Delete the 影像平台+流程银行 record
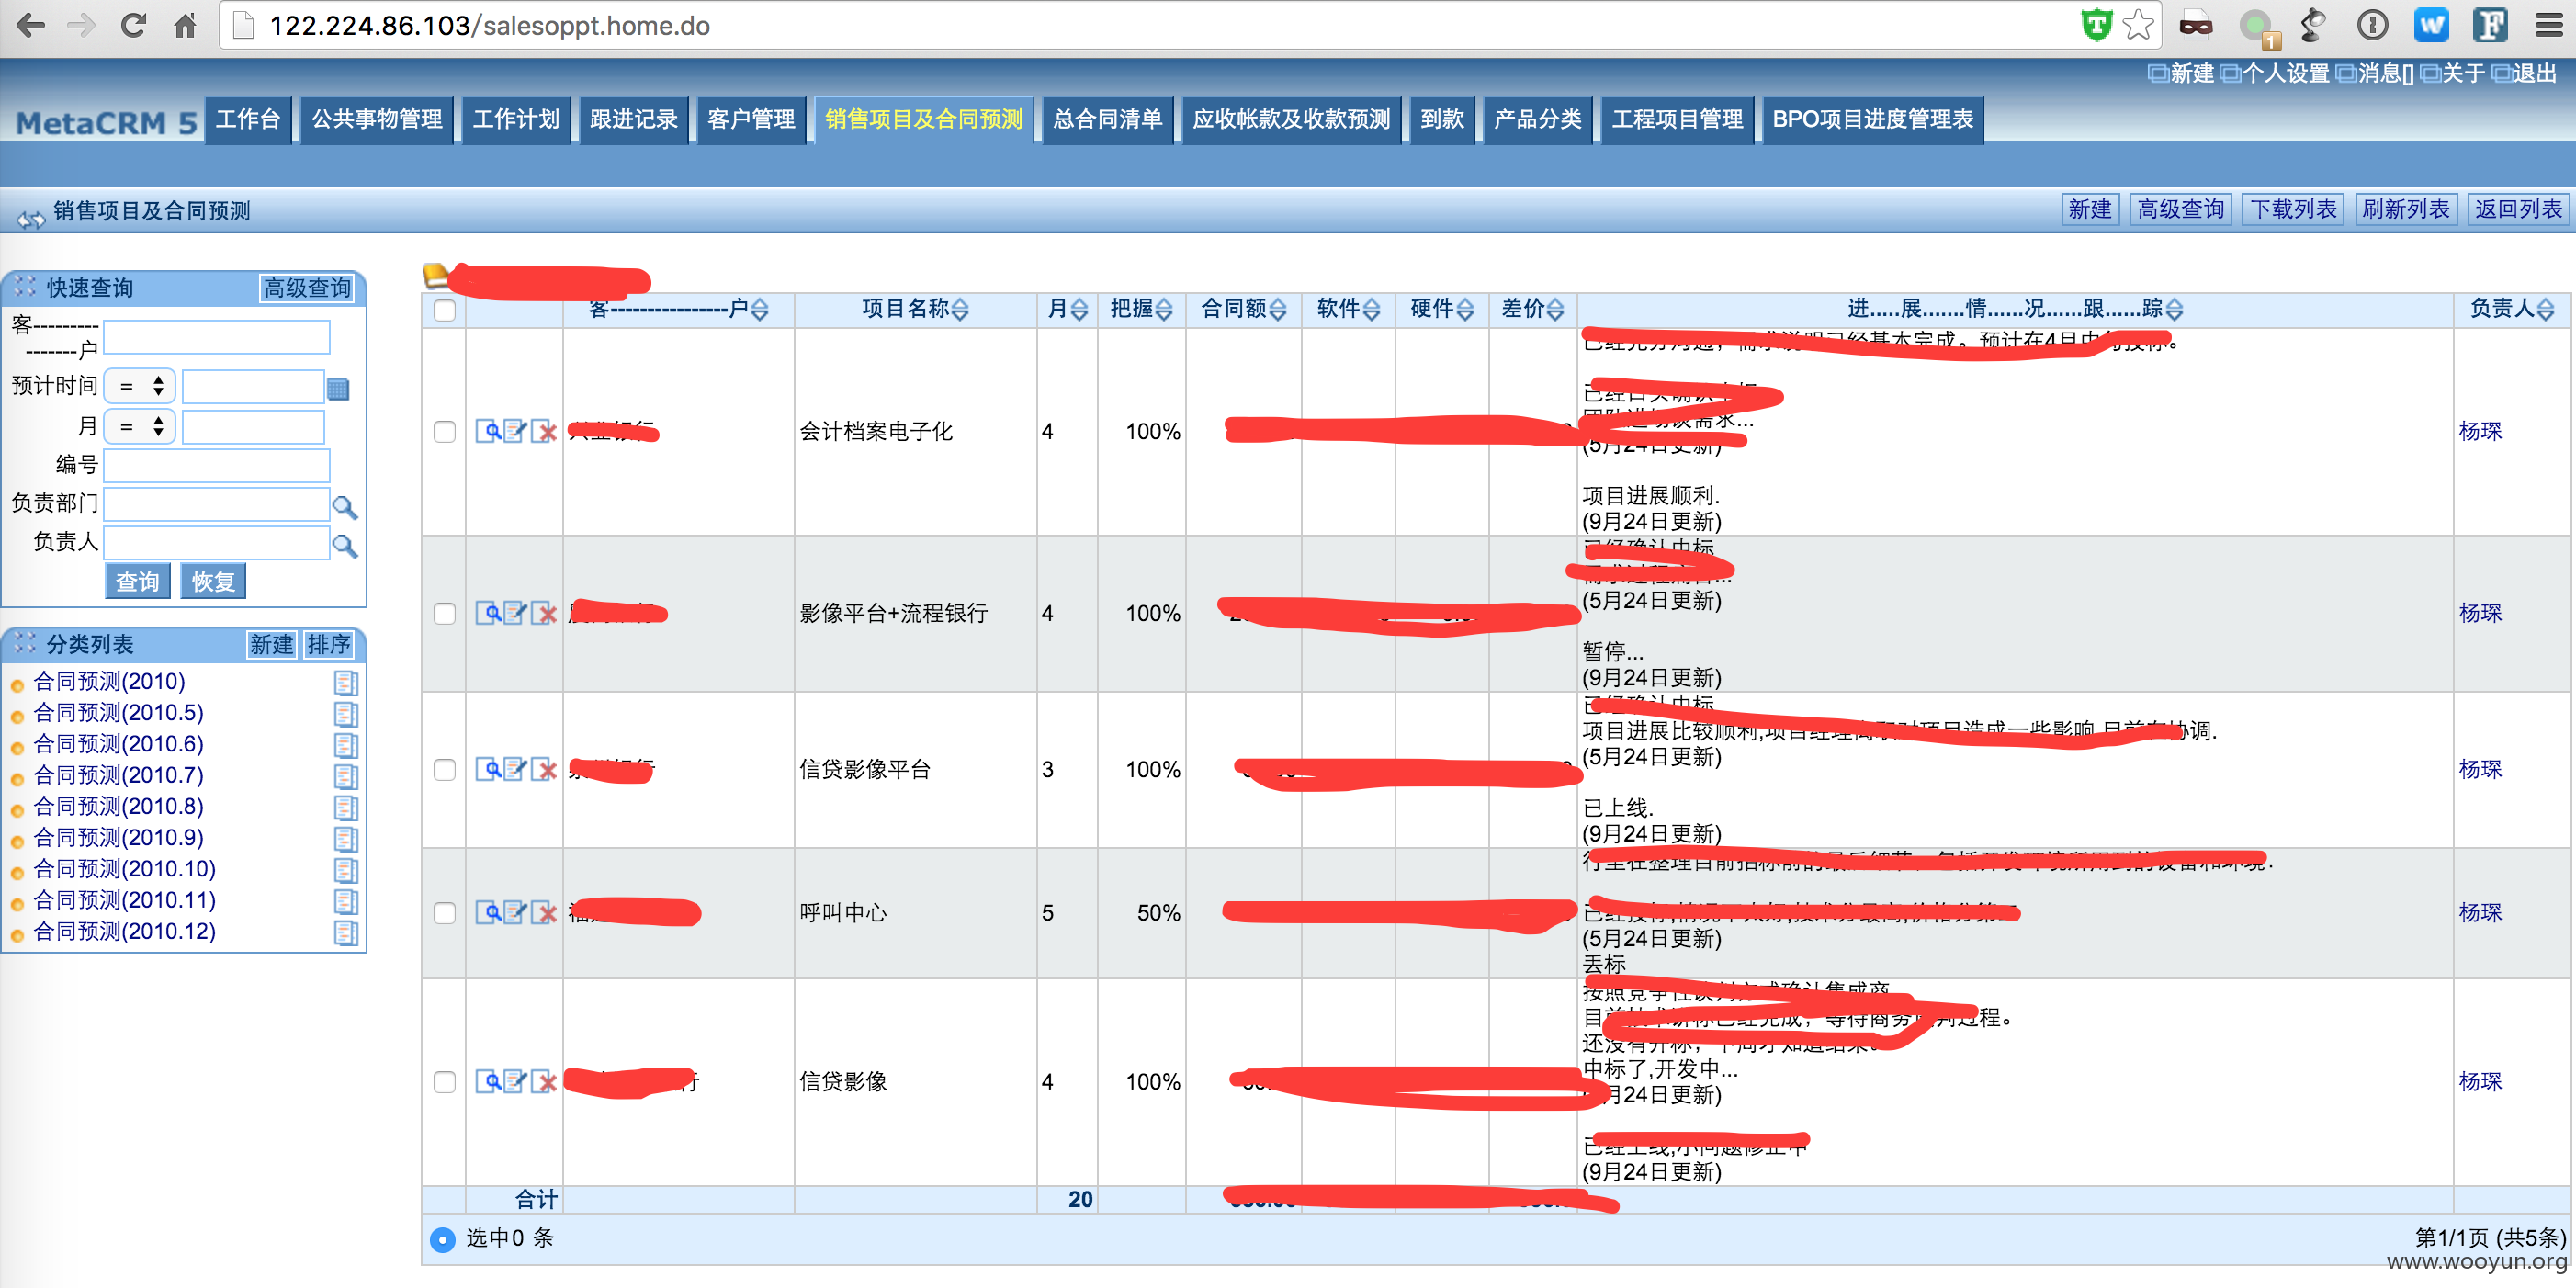Screen dimensions: 2576x1288 click(544, 613)
